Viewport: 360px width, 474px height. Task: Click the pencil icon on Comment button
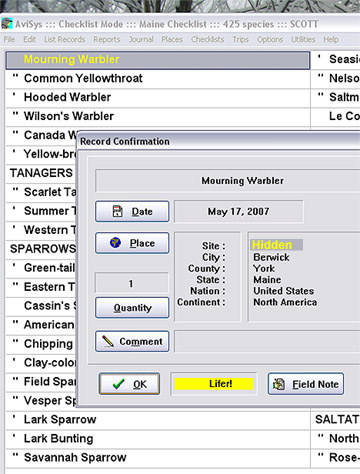[108, 341]
